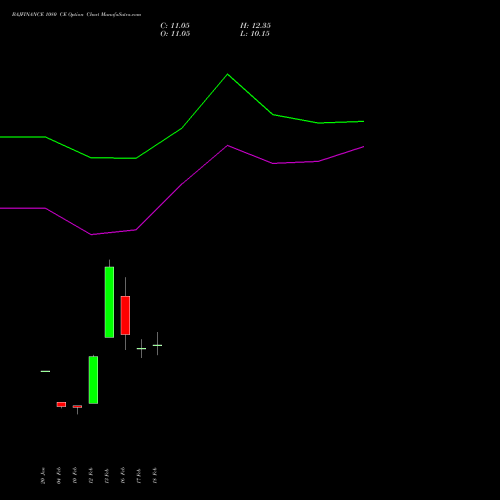Click the low price value L: 10.15
Screen dimensions: 500x500
[x=255, y=34]
